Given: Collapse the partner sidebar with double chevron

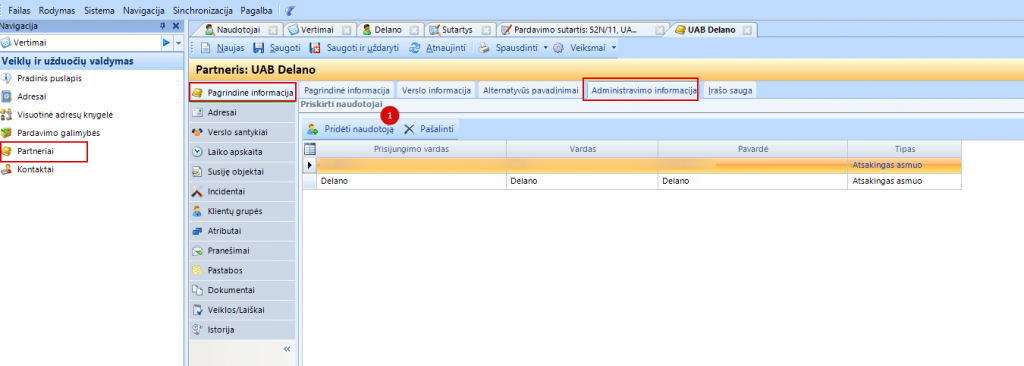Looking at the screenshot, I should pos(287,349).
